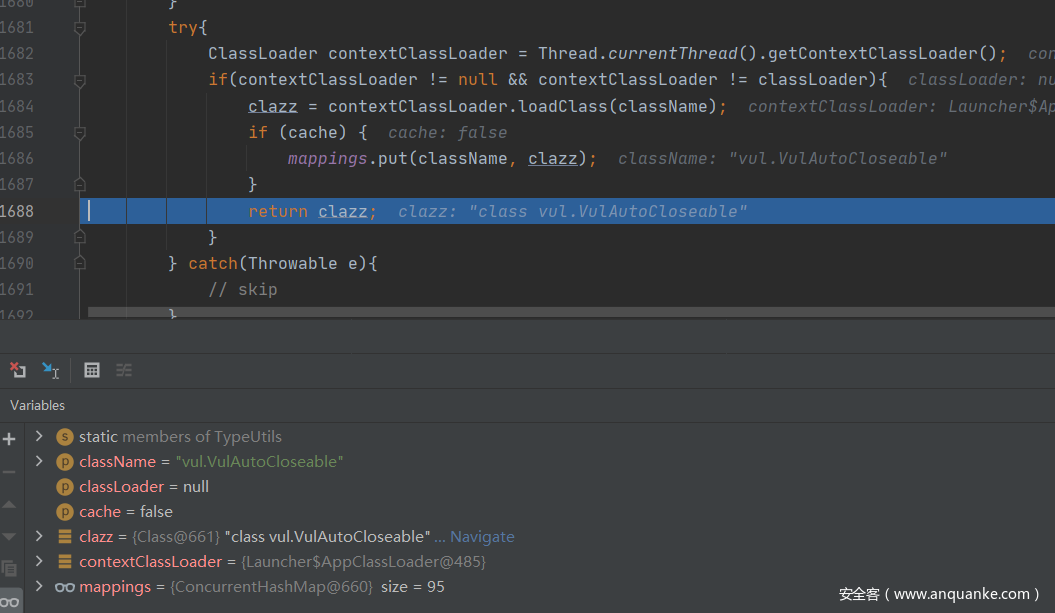Click the Trace Current Stream Chain icon

point(124,370)
